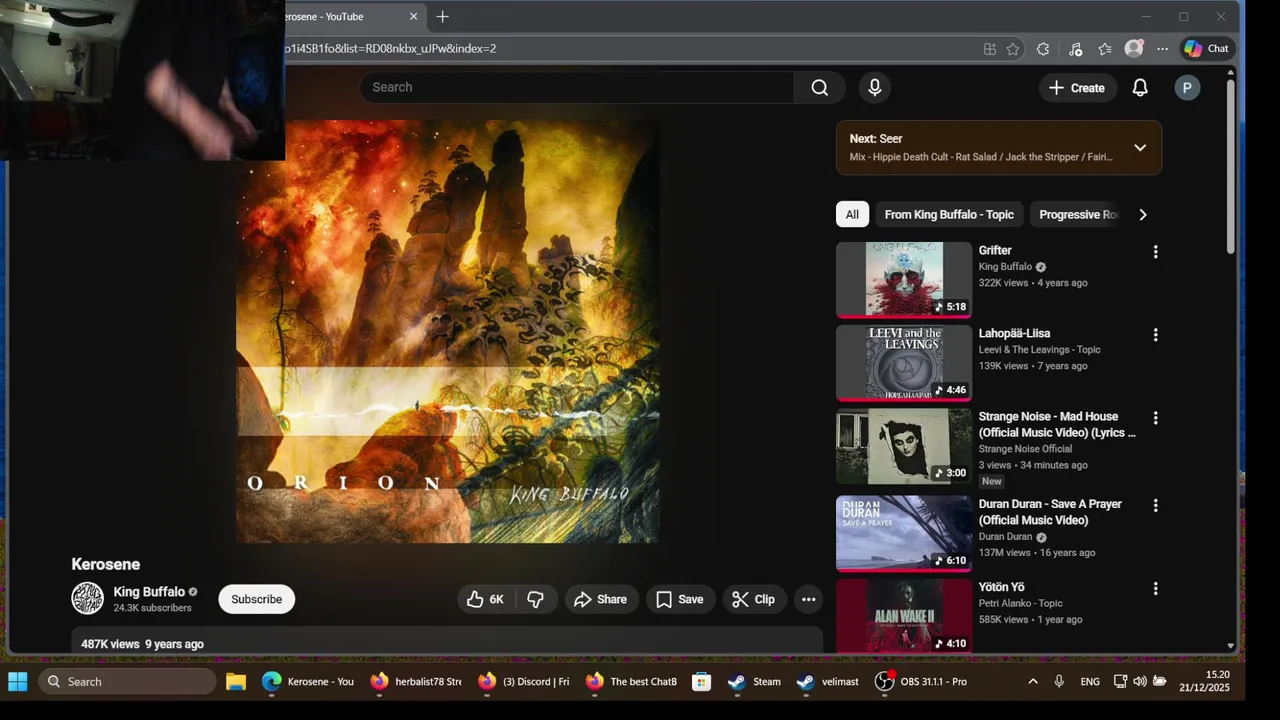
Task: Open new browser tab with plus button
Action: click(442, 16)
